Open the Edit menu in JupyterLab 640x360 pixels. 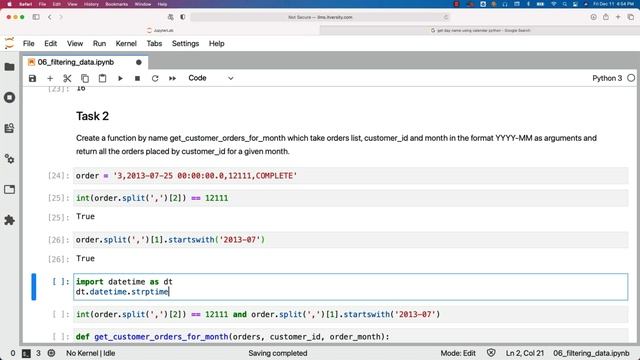51,44
